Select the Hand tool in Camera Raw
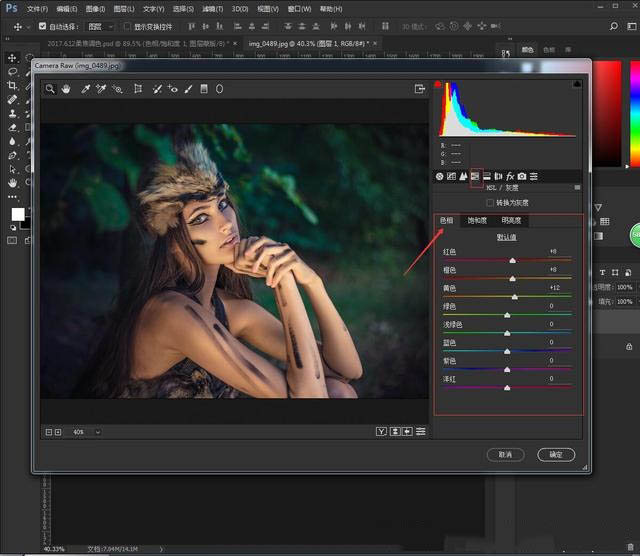This screenshot has width=640, height=556. coord(66,89)
